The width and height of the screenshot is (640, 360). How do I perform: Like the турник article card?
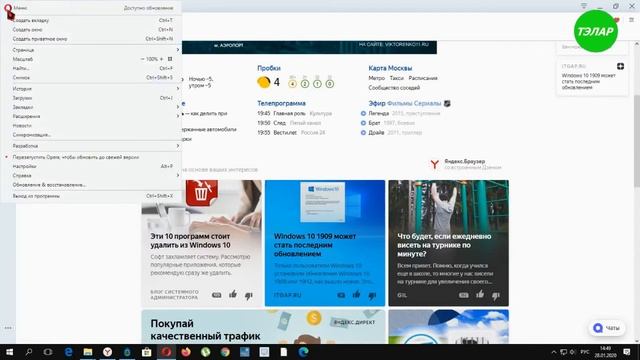(480, 294)
